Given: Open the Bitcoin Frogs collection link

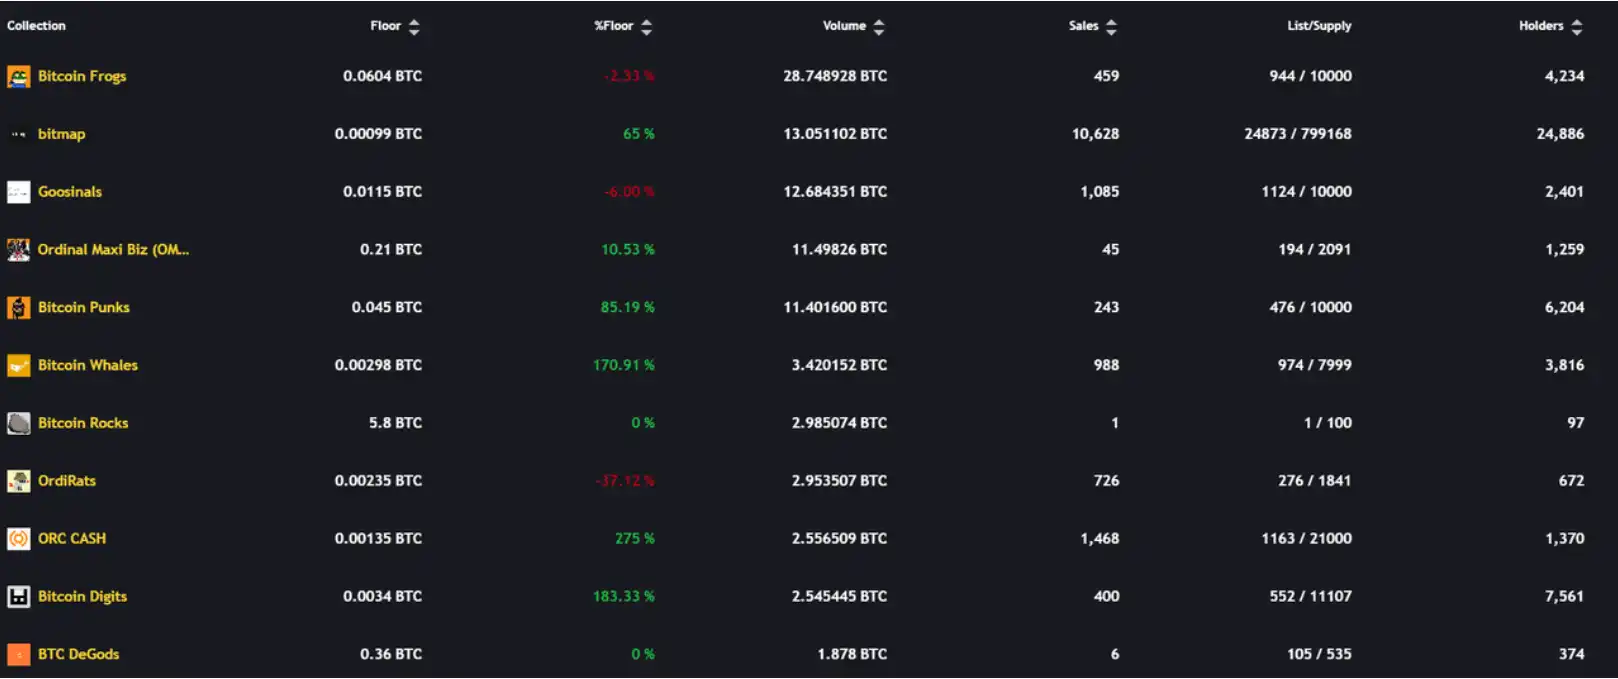Looking at the screenshot, I should coord(82,76).
